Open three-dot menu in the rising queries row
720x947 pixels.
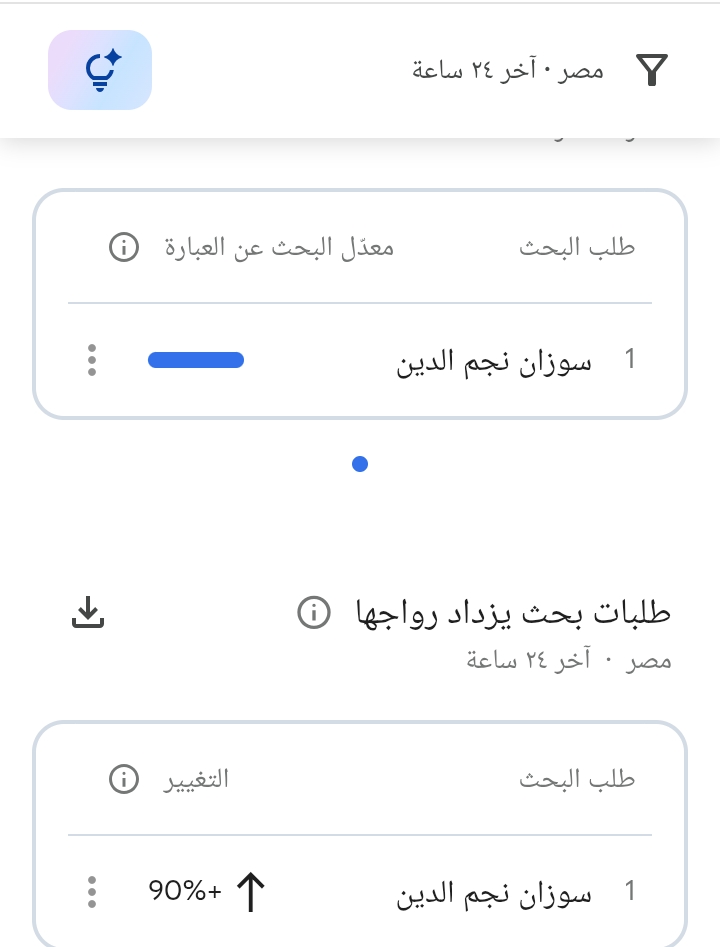(x=92, y=891)
